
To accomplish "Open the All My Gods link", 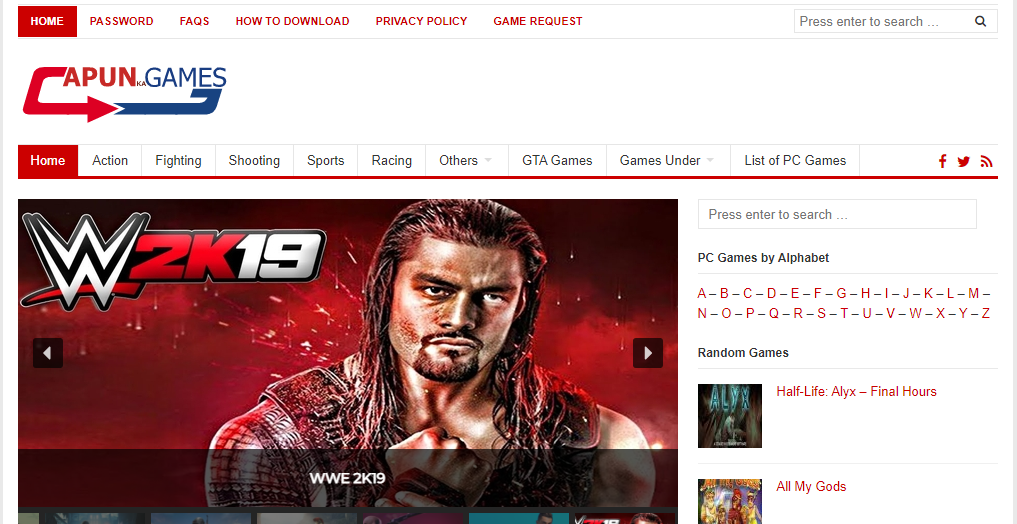I will (811, 486).
